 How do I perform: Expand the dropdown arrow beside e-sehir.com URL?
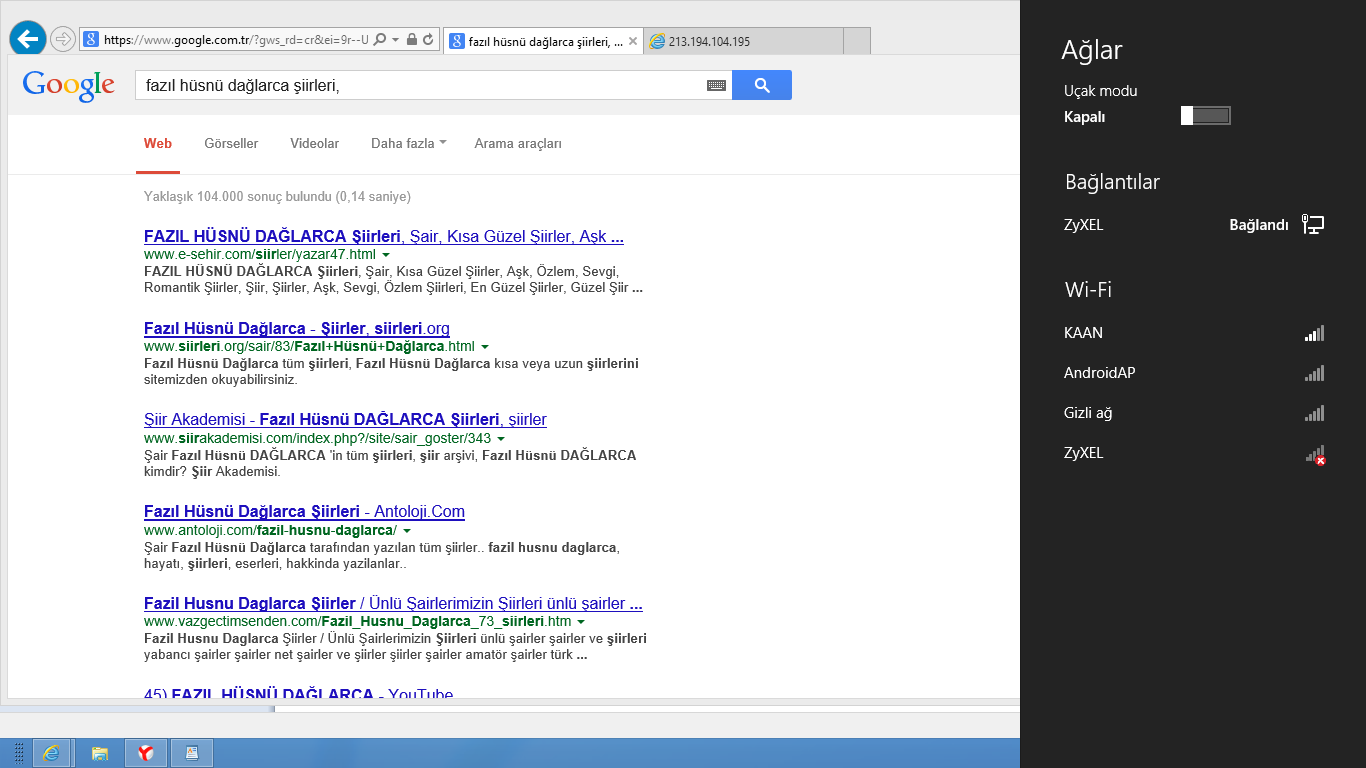coord(386,255)
